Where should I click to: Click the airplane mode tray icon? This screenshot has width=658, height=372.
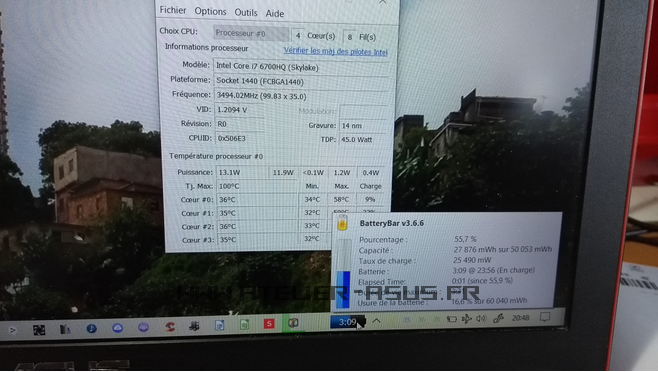pyautogui.click(x=466, y=319)
